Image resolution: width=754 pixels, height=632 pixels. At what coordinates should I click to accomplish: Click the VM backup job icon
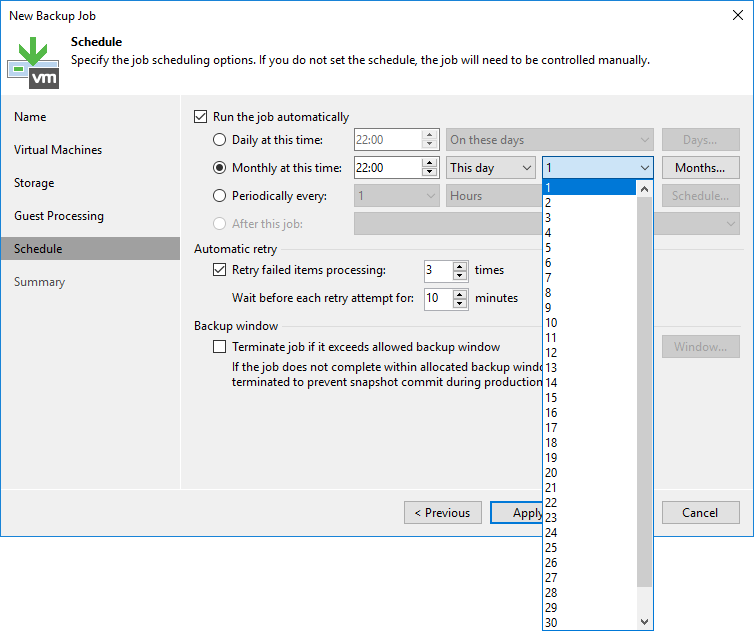click(x=33, y=59)
